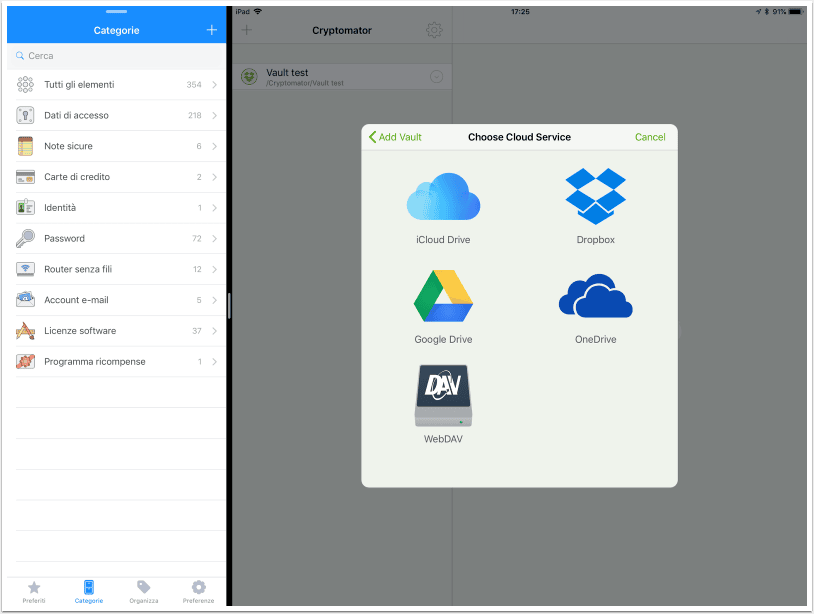814x614 pixels.
Task: Pick the OneDrive cloud icon
Action: [595, 296]
